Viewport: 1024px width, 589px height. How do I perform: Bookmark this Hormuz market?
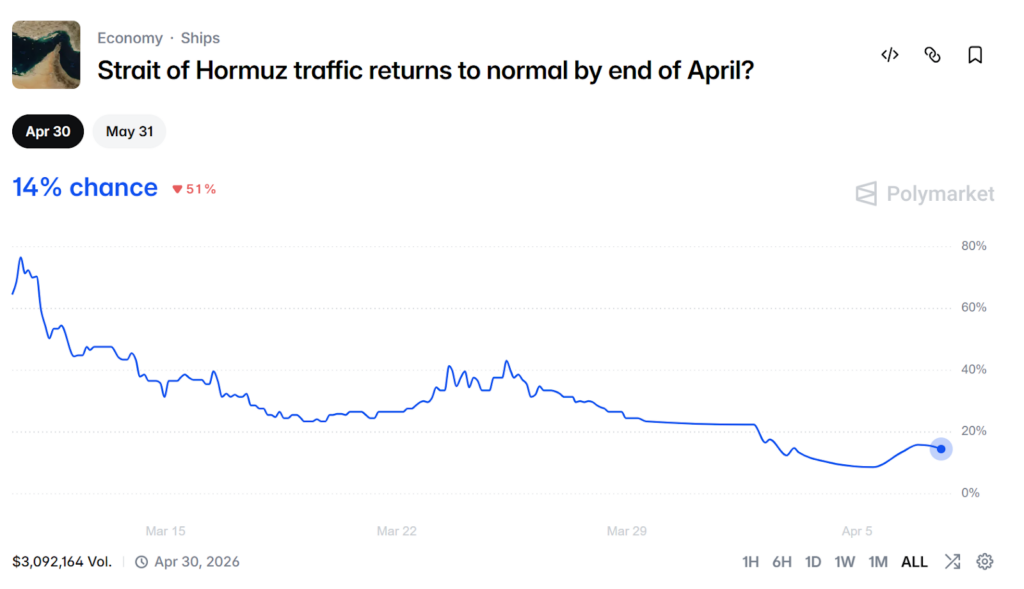(x=975, y=55)
